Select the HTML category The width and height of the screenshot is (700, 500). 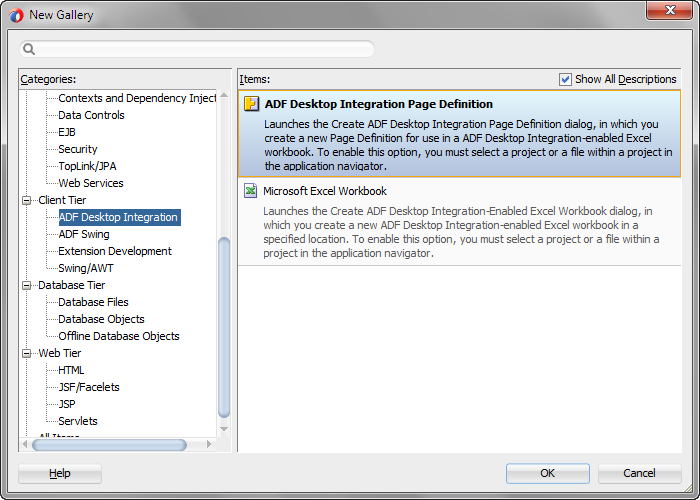tap(71, 370)
